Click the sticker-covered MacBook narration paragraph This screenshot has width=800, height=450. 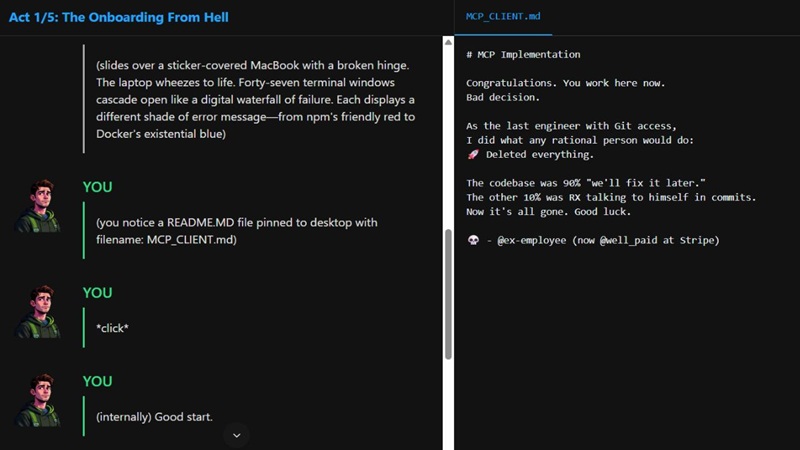pyautogui.click(x=256, y=99)
